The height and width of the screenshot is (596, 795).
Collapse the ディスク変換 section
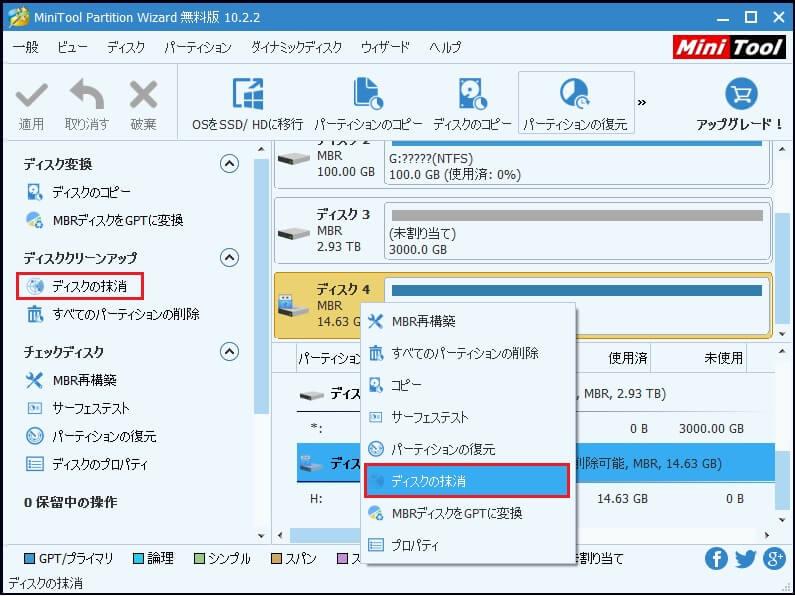tap(229, 164)
